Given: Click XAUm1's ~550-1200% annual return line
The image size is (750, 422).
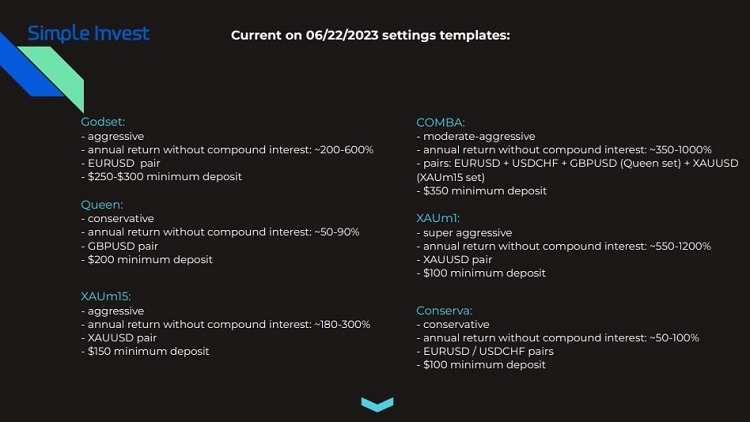Looking at the screenshot, I should [564, 246].
